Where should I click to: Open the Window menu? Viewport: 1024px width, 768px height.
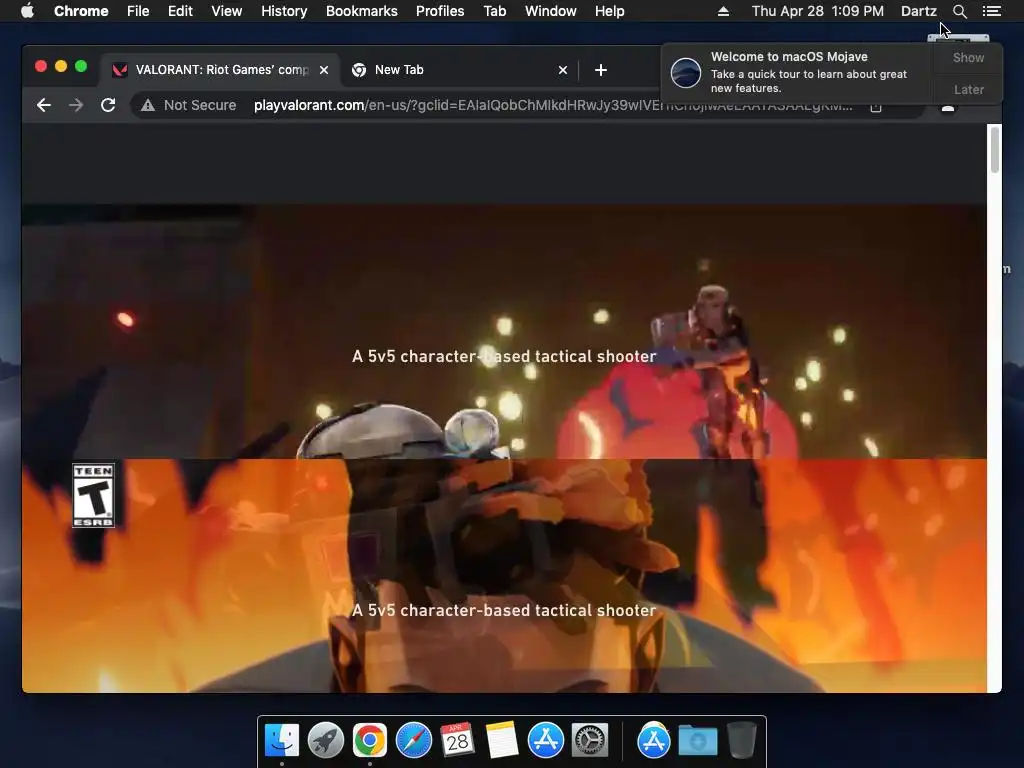(x=551, y=11)
